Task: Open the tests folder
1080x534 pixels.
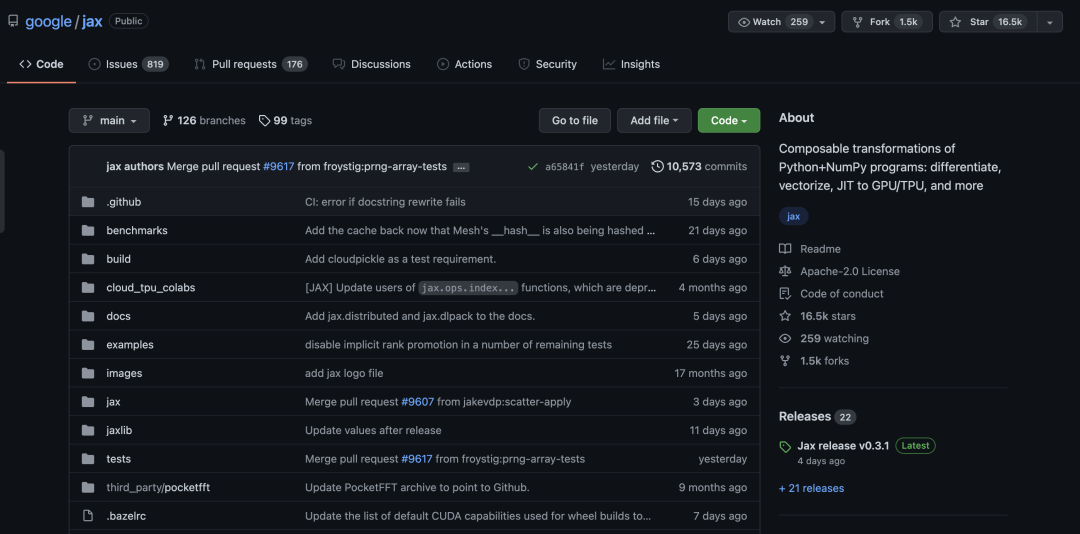Action: [118, 459]
